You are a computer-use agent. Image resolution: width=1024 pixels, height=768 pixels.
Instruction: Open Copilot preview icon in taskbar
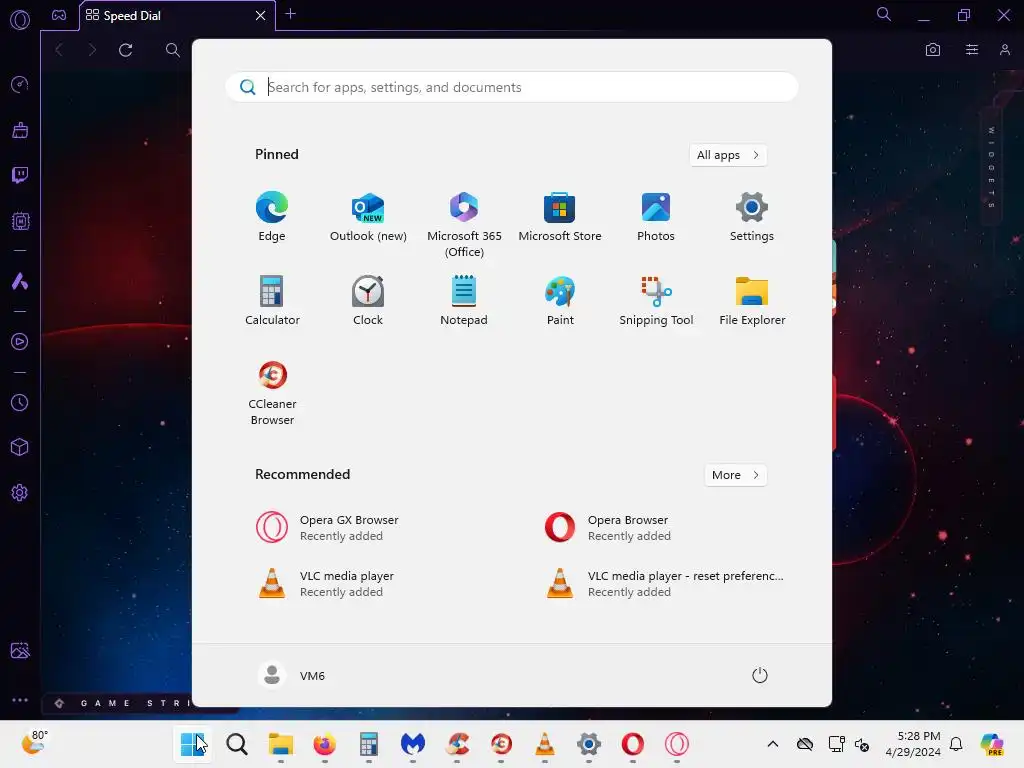[x=992, y=744]
